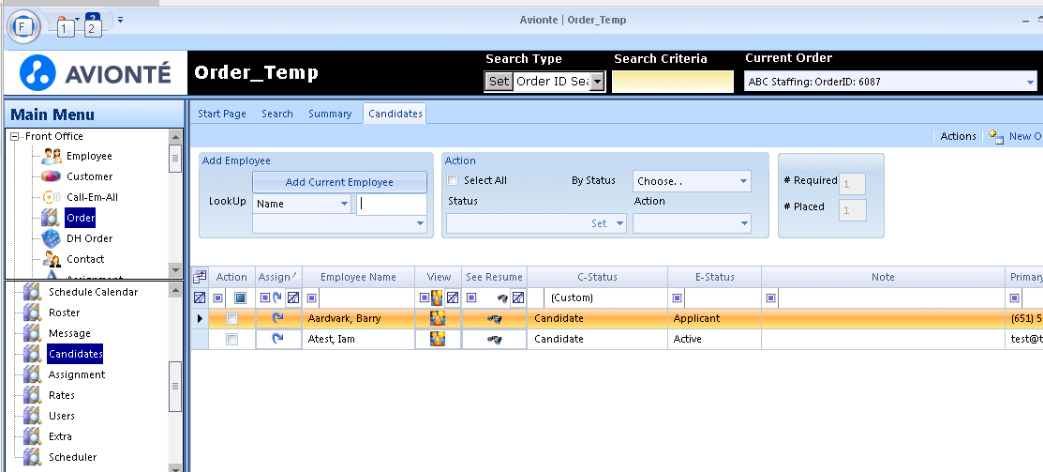Click the Avionté logo
Screen dimensions: 1043x472
pos(95,73)
